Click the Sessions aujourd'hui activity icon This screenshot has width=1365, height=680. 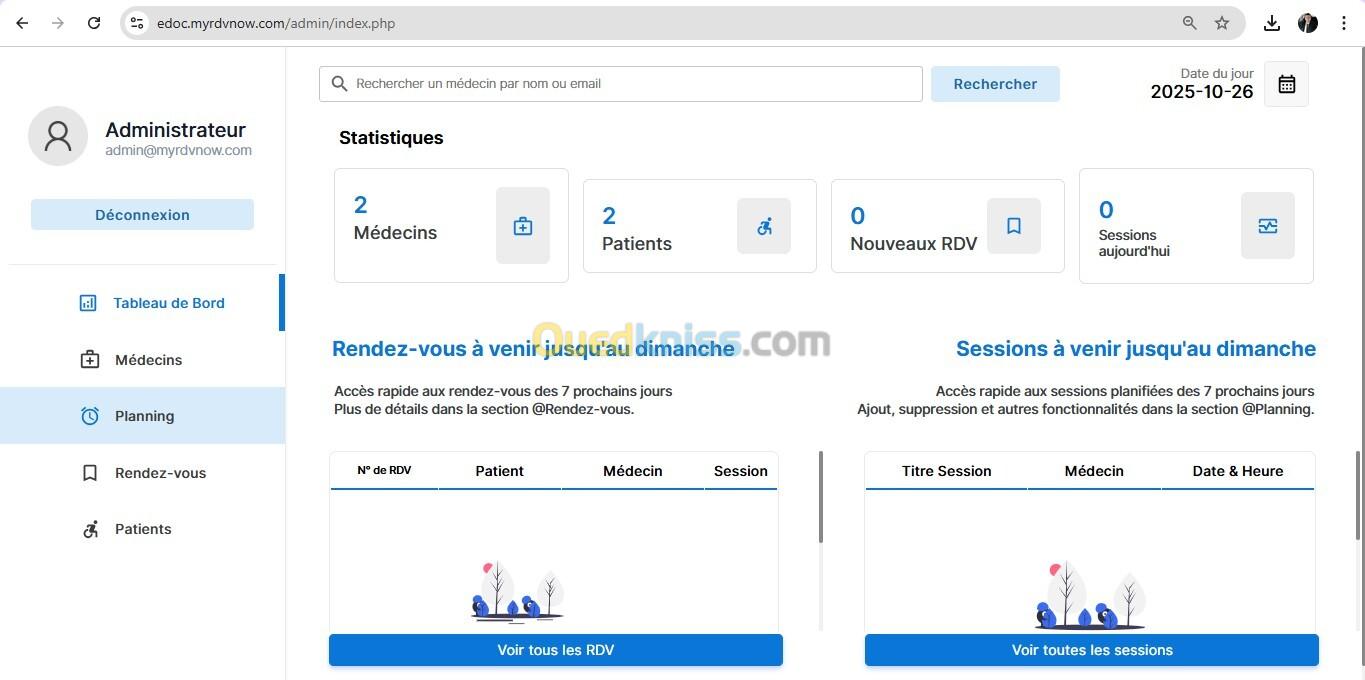(x=1267, y=226)
